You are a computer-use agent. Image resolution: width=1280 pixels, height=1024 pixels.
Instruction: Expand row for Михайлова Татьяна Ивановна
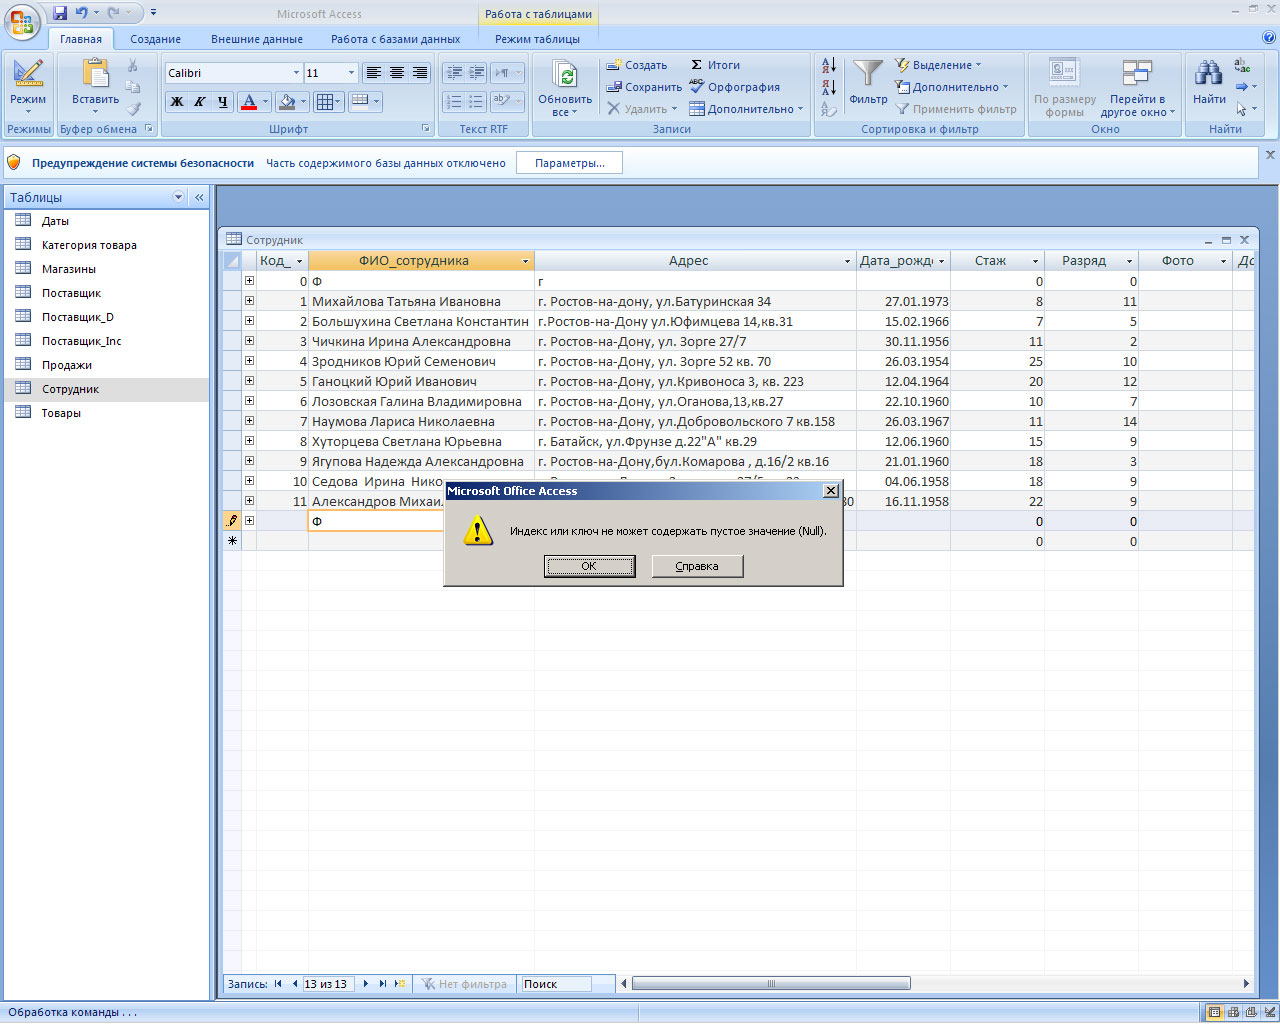click(249, 301)
